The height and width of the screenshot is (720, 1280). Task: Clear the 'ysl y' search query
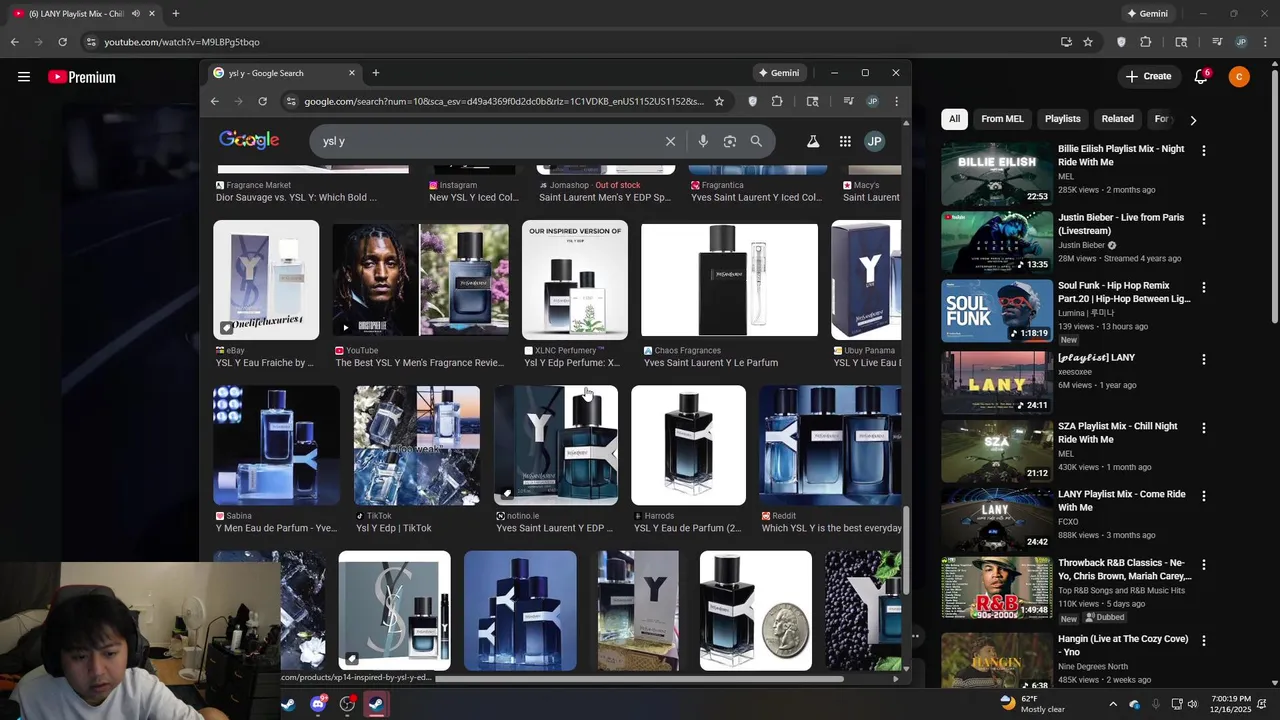pyautogui.click(x=671, y=142)
